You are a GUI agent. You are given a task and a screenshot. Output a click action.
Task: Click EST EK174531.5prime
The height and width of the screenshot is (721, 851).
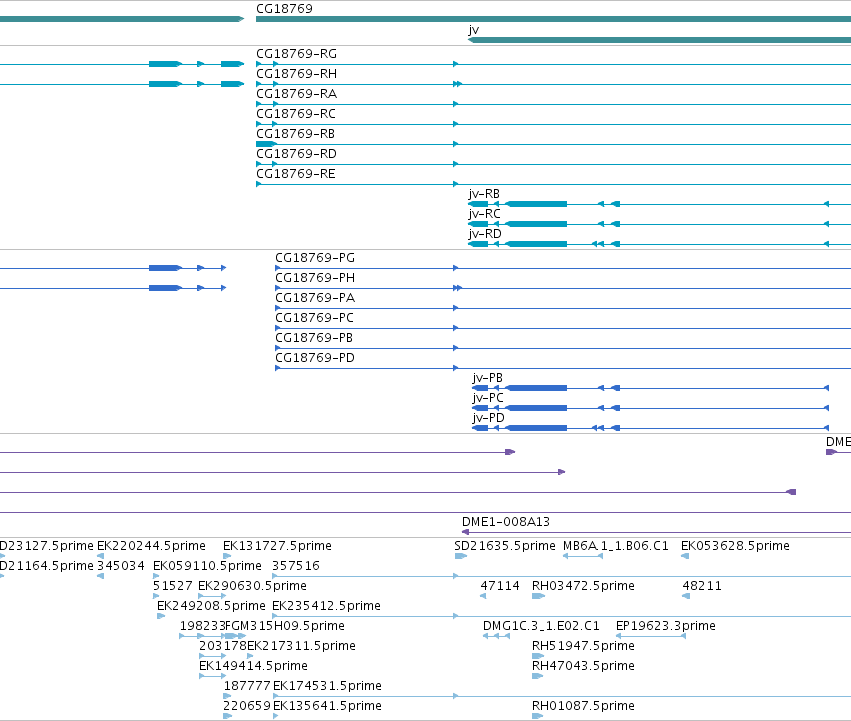[x=327, y=686]
